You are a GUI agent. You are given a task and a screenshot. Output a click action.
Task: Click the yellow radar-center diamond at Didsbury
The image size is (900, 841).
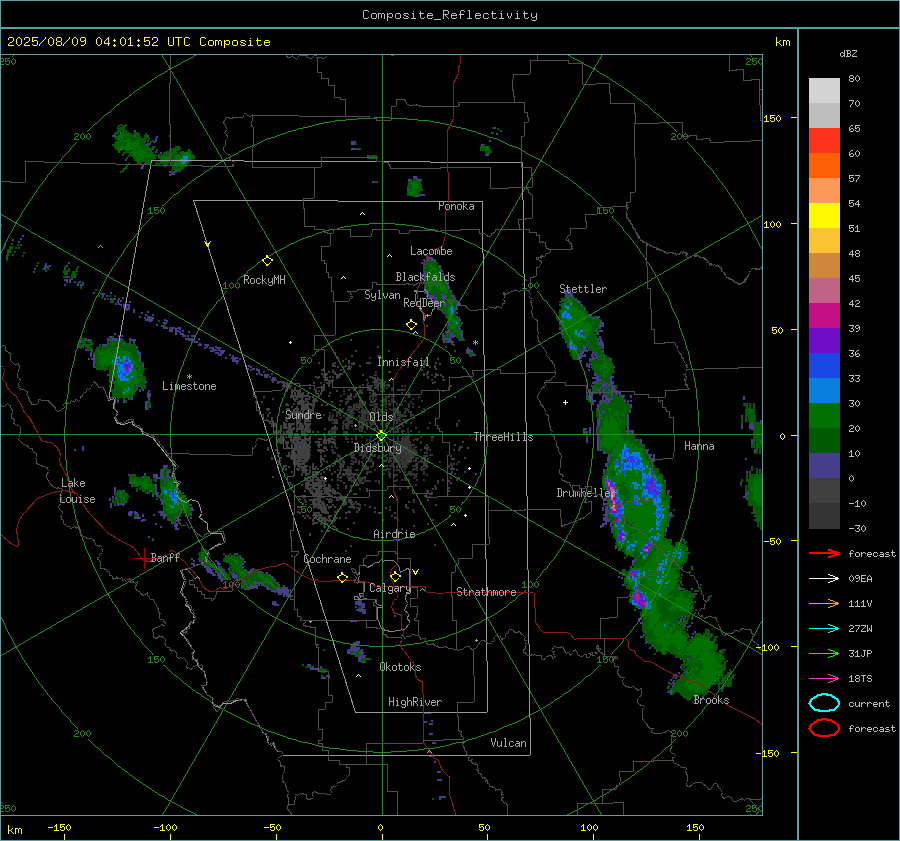381,436
